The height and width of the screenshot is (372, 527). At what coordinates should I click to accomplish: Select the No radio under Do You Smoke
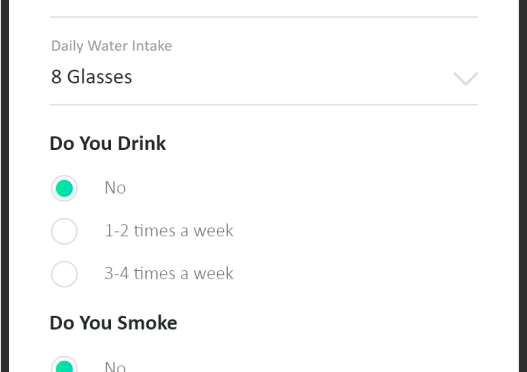pos(64,364)
